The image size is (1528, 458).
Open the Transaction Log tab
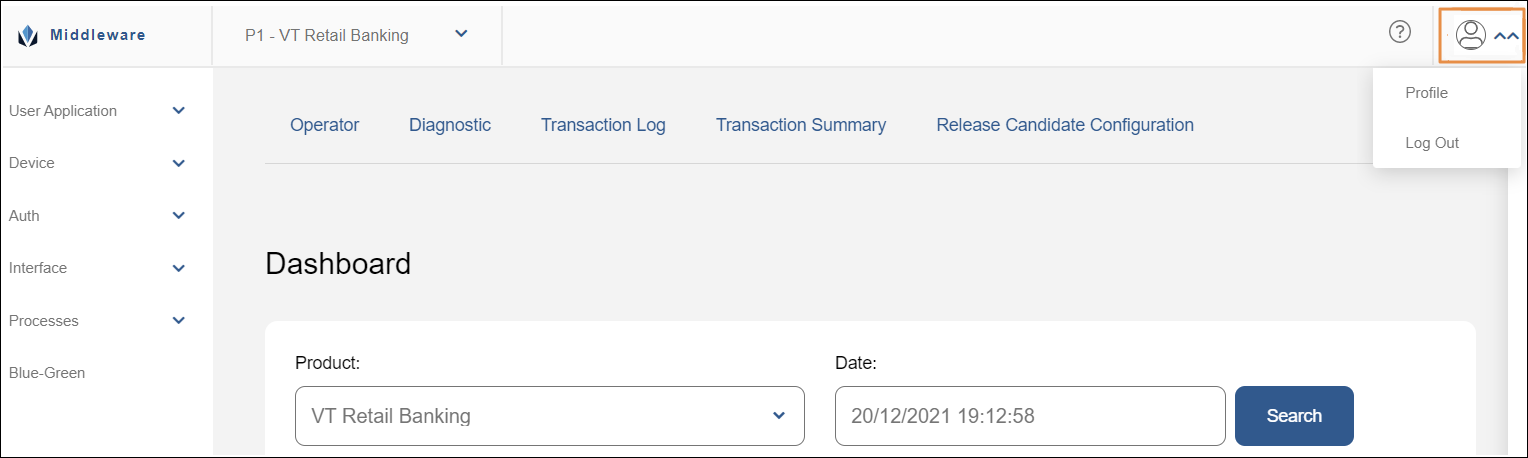point(603,125)
